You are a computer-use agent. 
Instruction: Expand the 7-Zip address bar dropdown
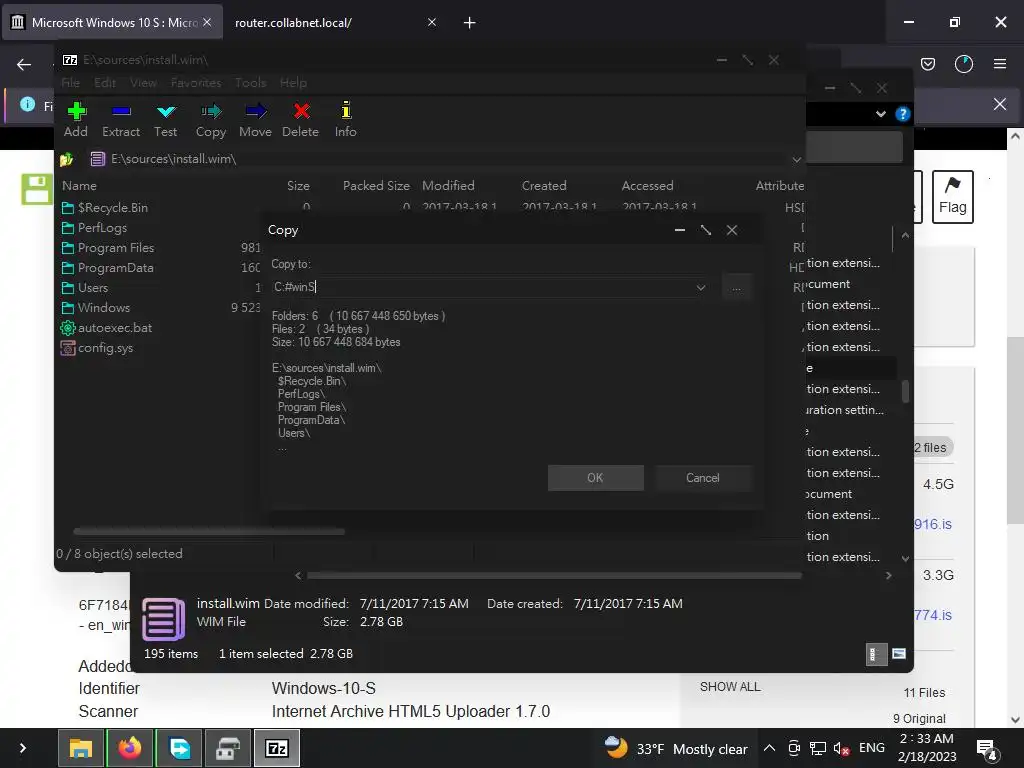pos(796,159)
